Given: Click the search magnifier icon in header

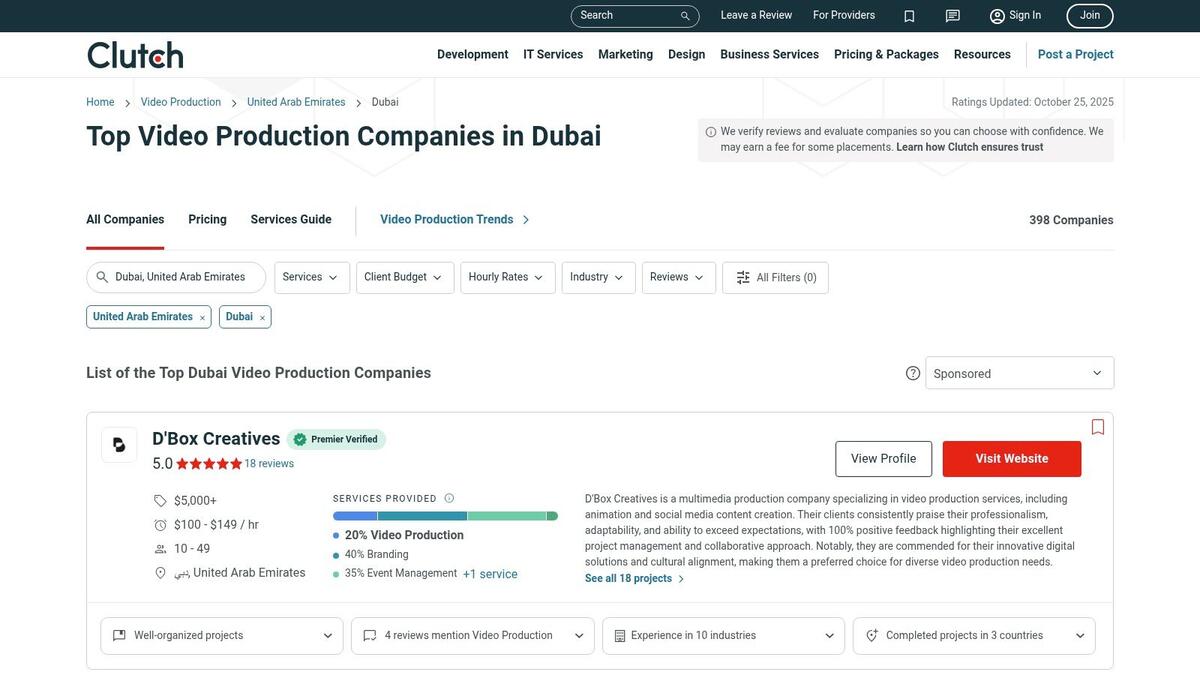Looking at the screenshot, I should 685,16.
